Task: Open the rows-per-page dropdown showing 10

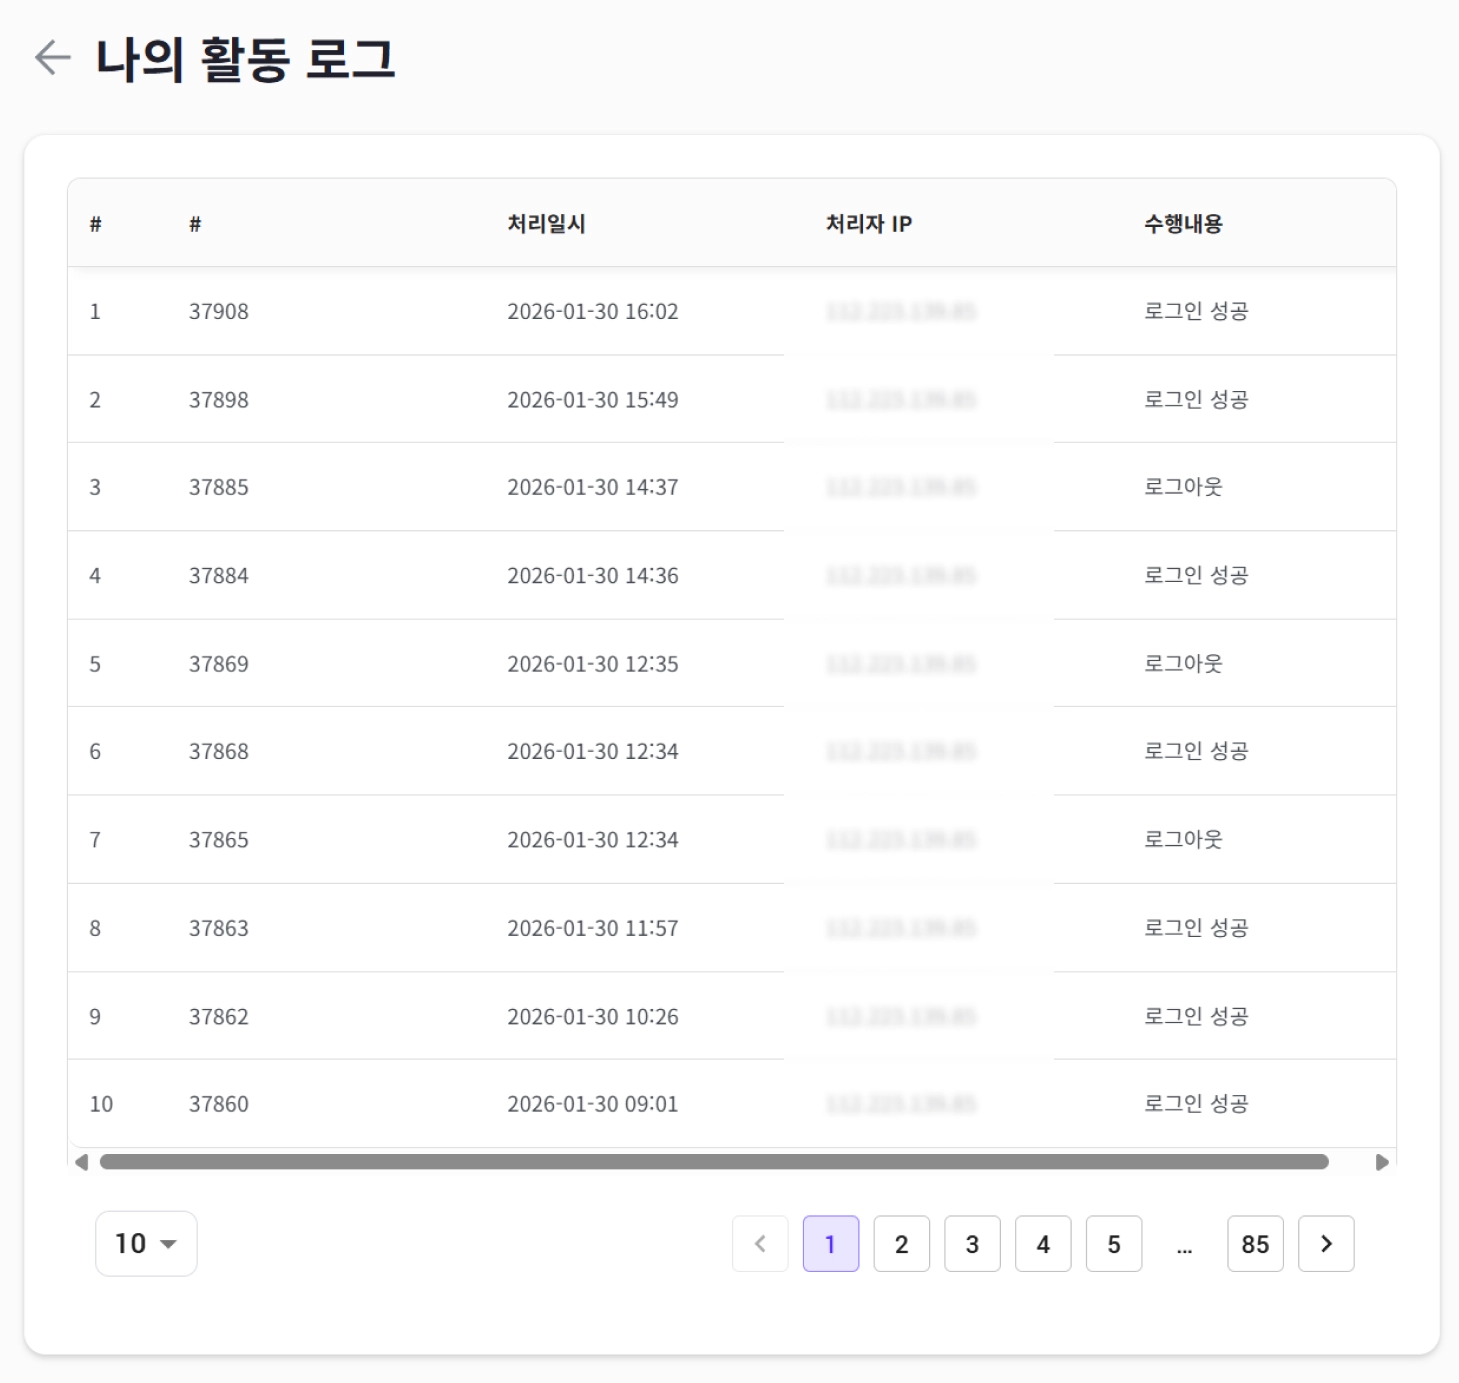Action: (146, 1244)
